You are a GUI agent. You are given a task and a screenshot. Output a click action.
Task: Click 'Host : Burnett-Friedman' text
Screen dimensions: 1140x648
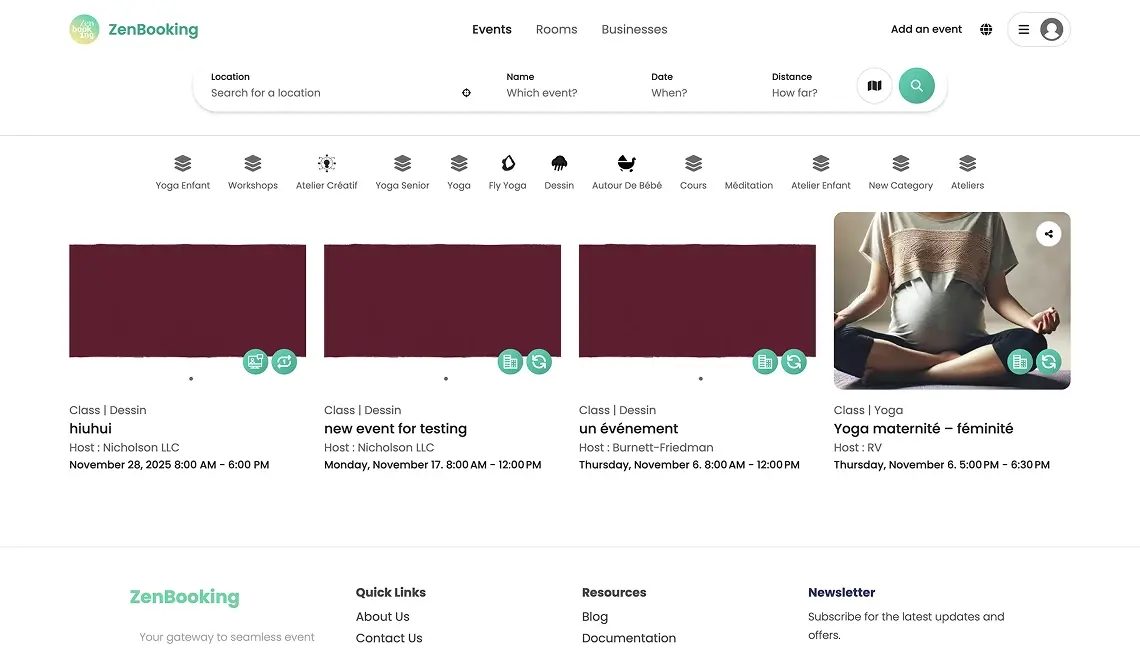[646, 448]
